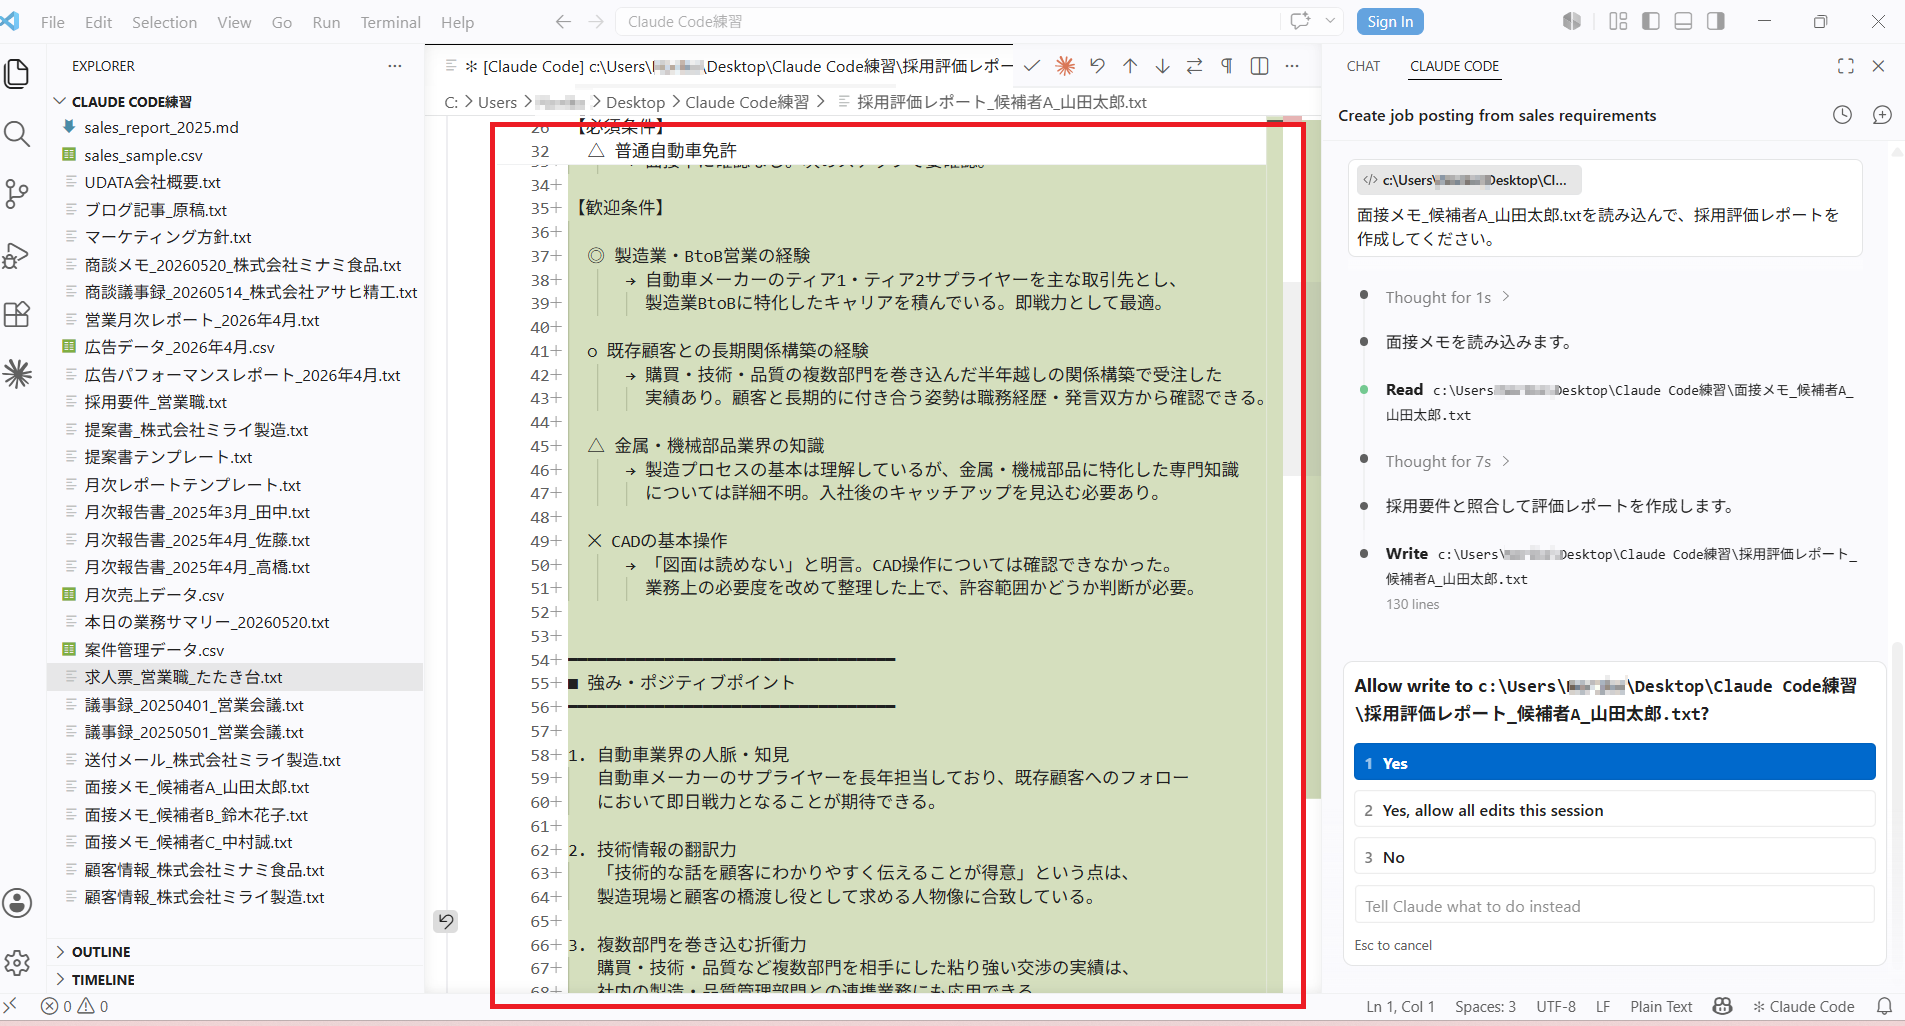Click the Copilot status icon in status bar
The width and height of the screenshot is (1905, 1026).
(x=1722, y=1006)
